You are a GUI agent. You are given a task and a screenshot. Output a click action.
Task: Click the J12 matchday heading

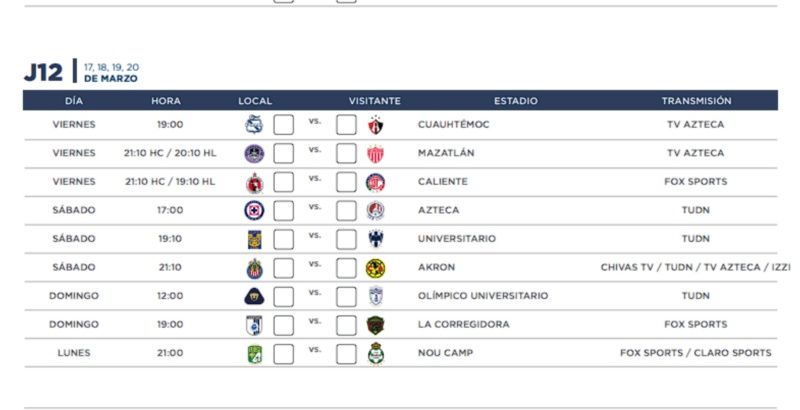(x=44, y=72)
